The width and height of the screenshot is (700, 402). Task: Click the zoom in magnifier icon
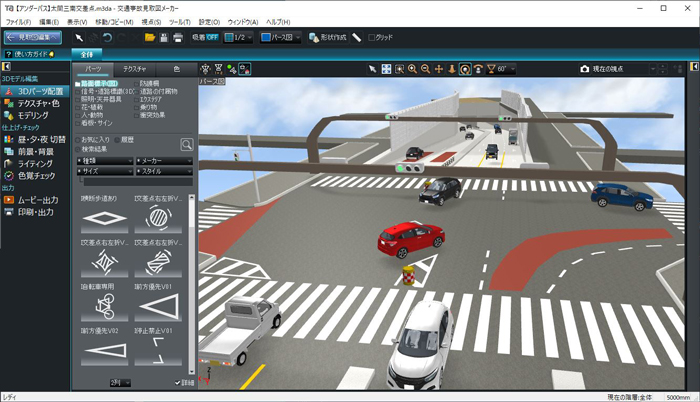[x=412, y=69]
